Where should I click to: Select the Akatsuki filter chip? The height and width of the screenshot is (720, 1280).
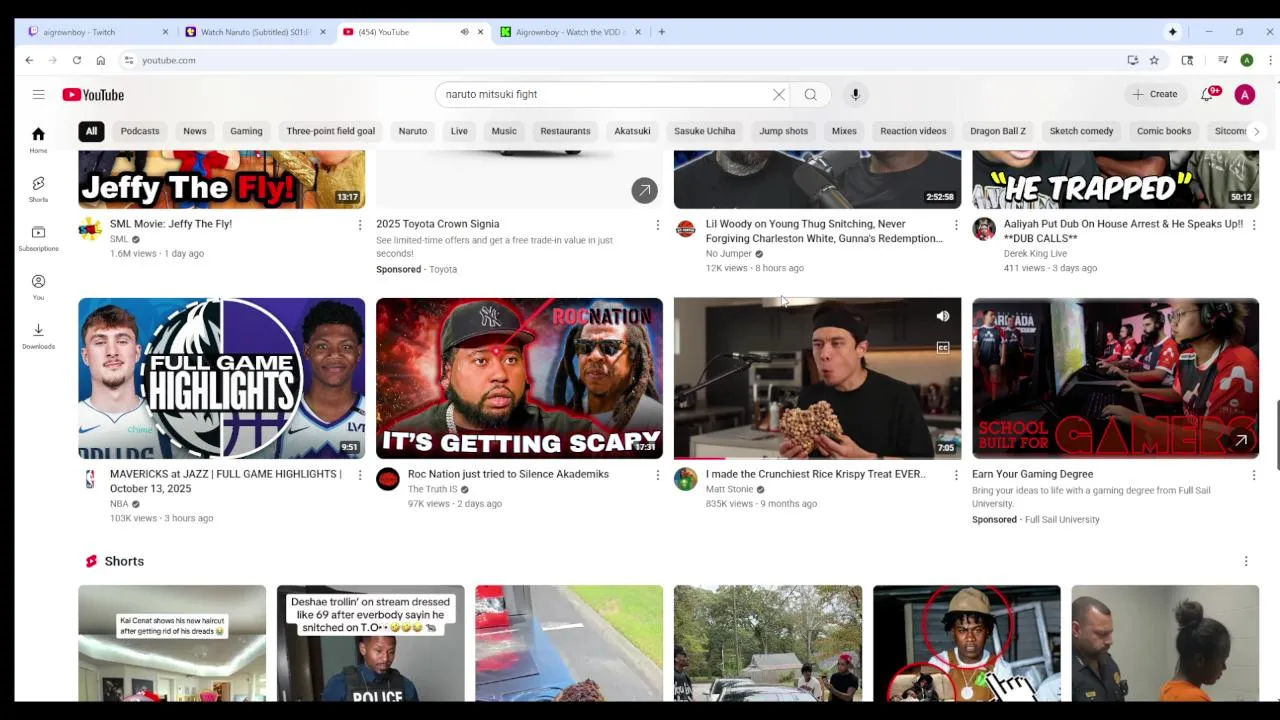[x=632, y=131]
